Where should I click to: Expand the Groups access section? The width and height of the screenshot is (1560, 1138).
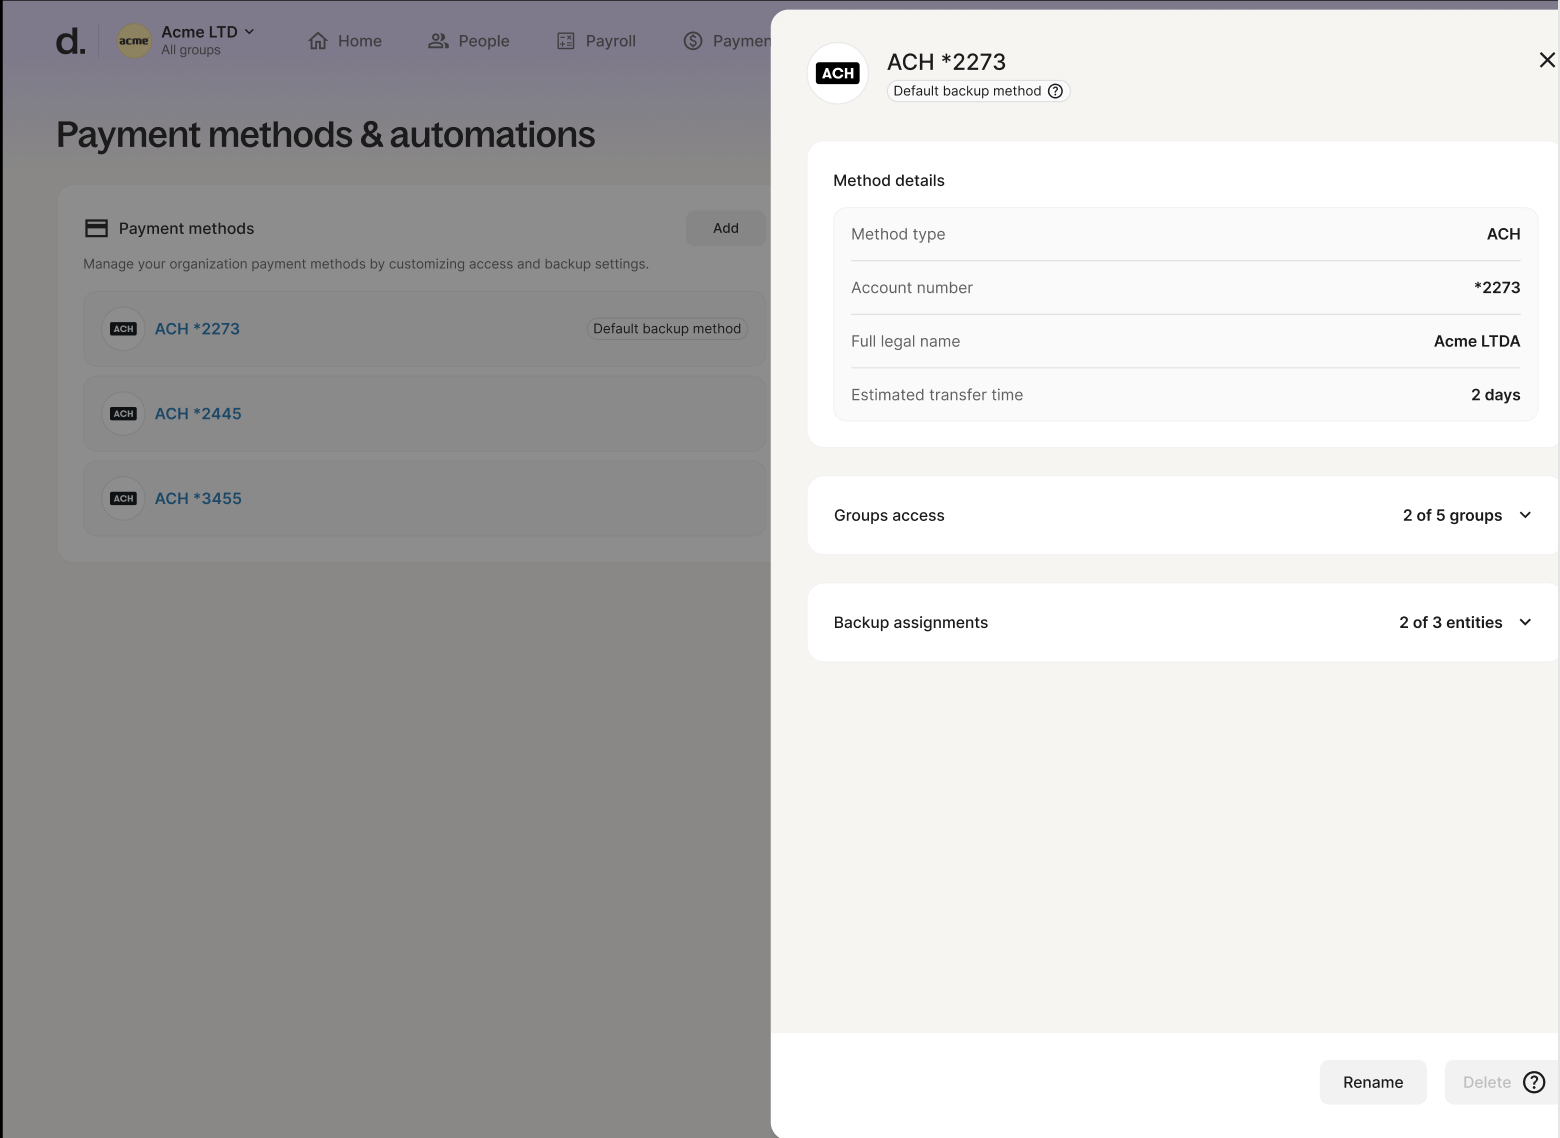[1525, 515]
